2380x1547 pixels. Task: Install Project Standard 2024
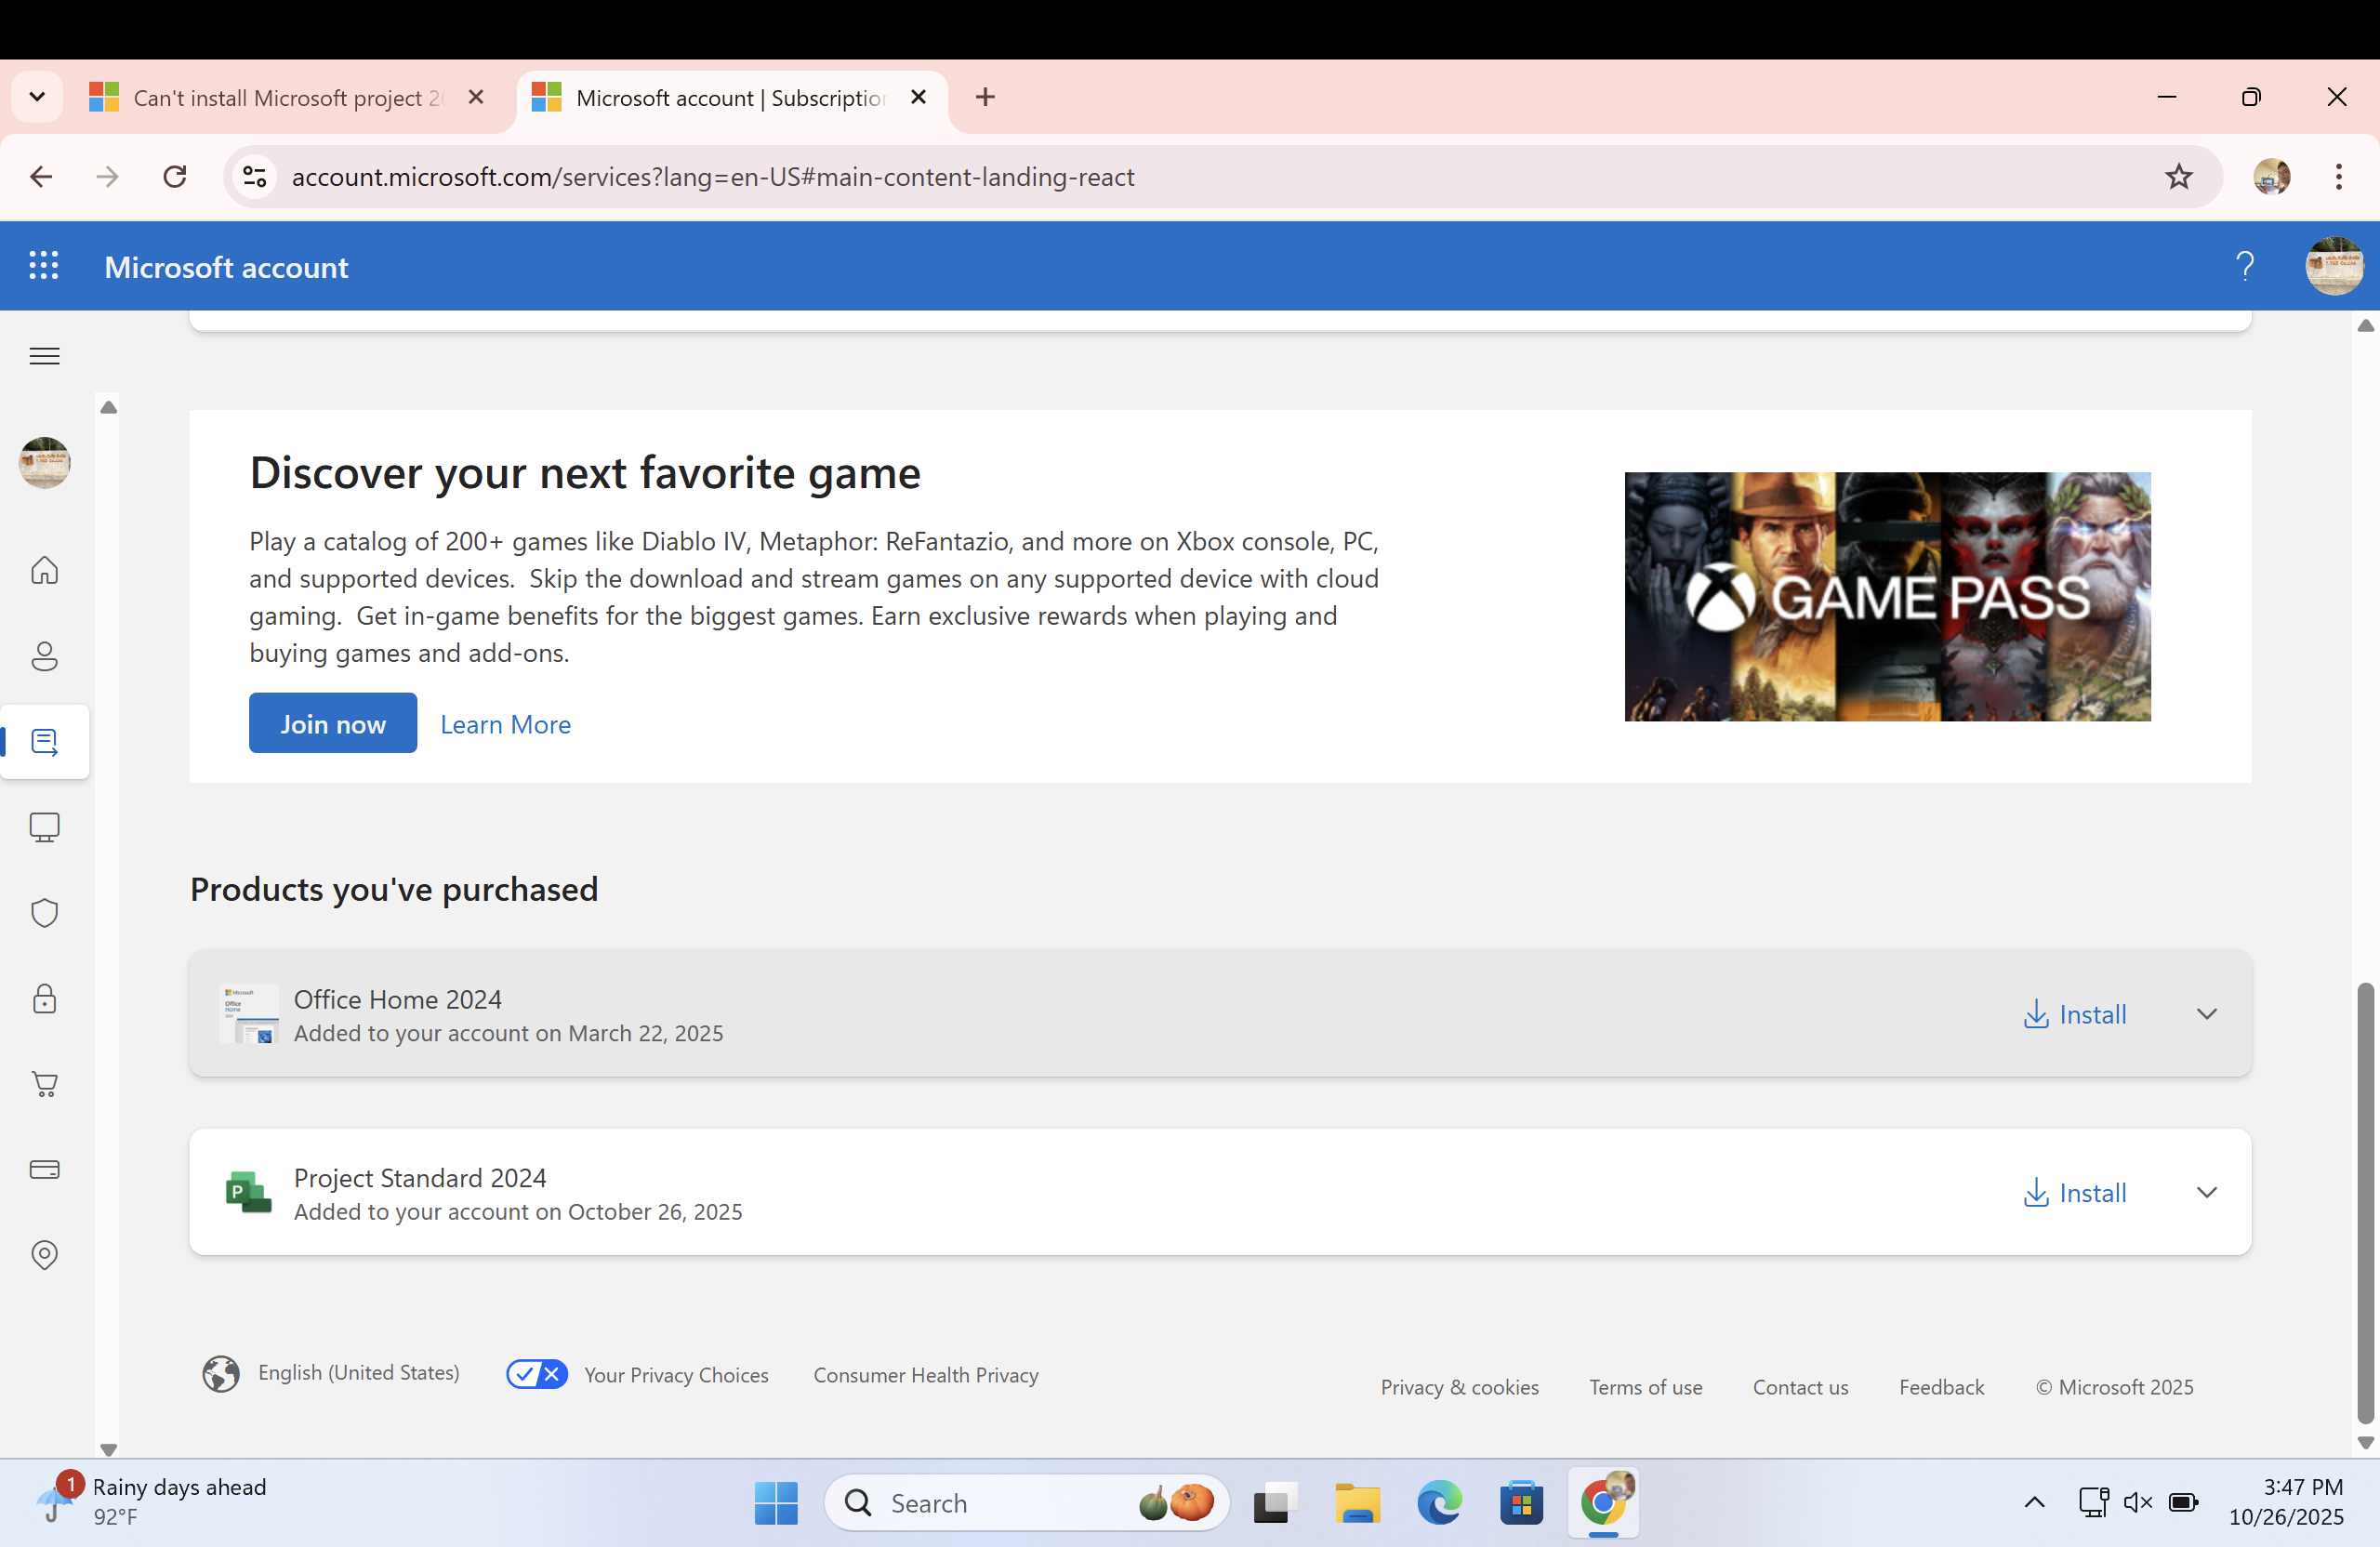(x=2075, y=1192)
